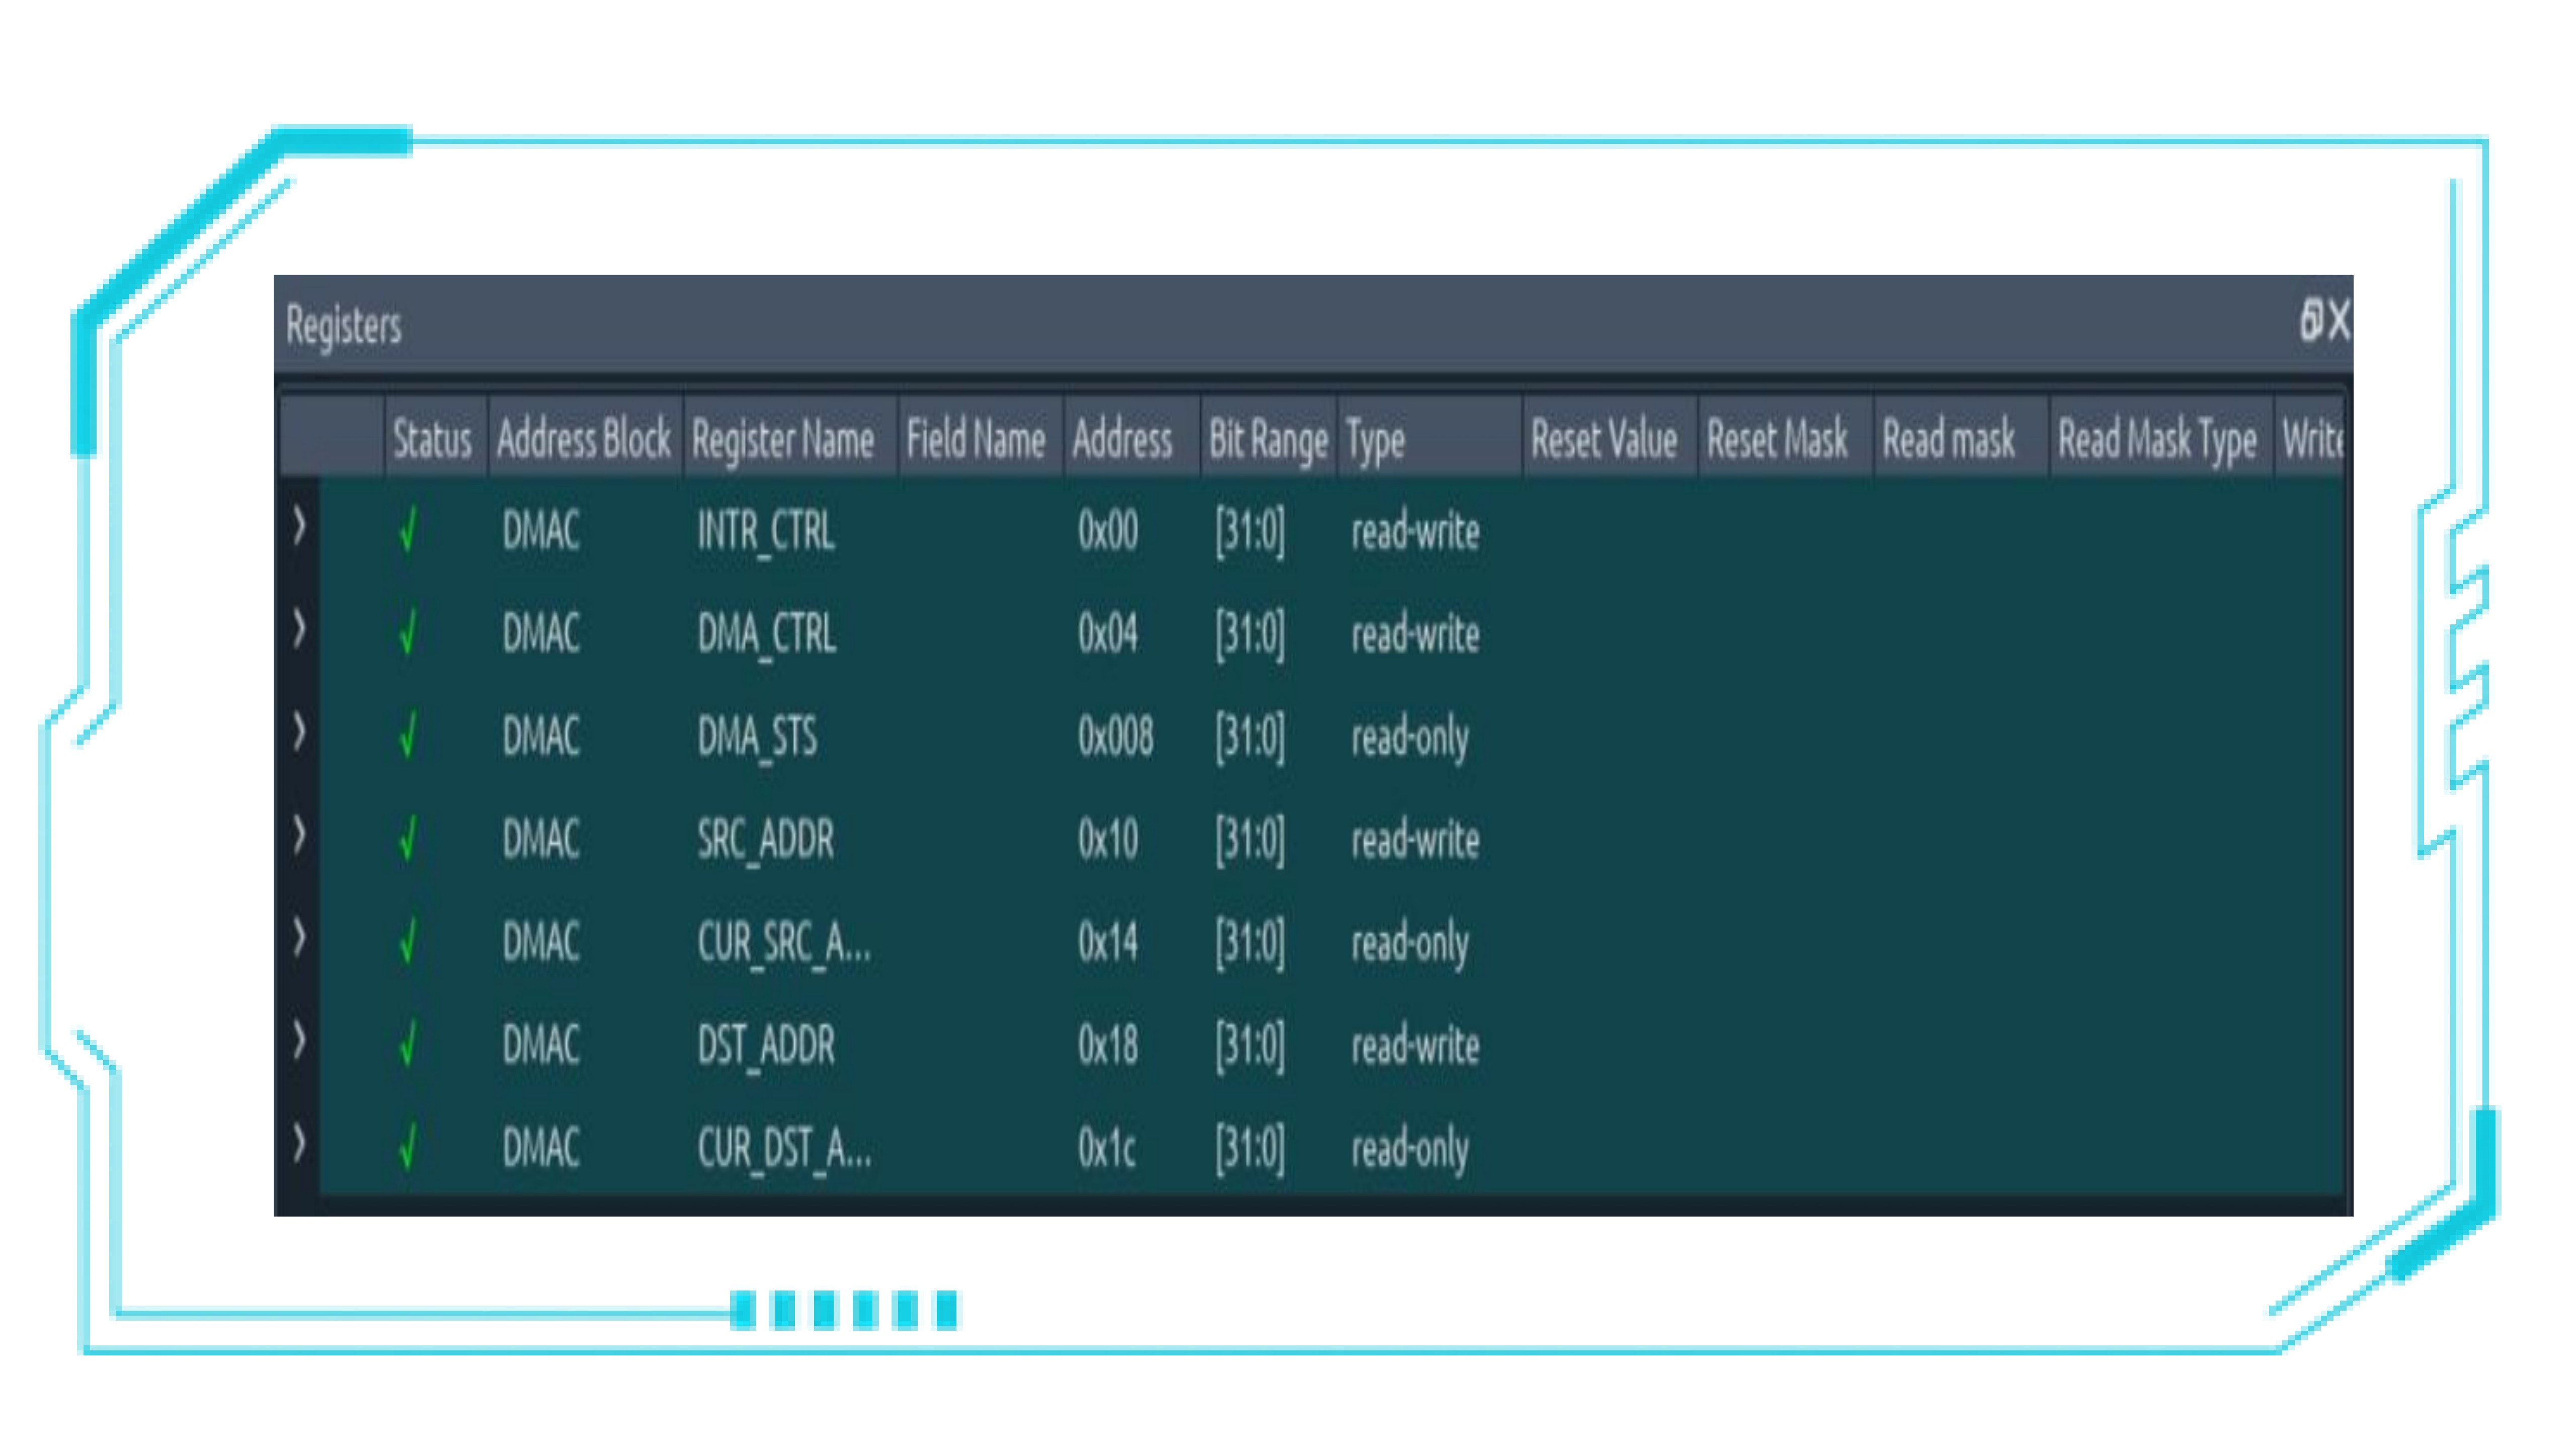Sort by the Register Name column header
Viewport: 2576px width, 1449px height.
pyautogui.click(x=790, y=438)
